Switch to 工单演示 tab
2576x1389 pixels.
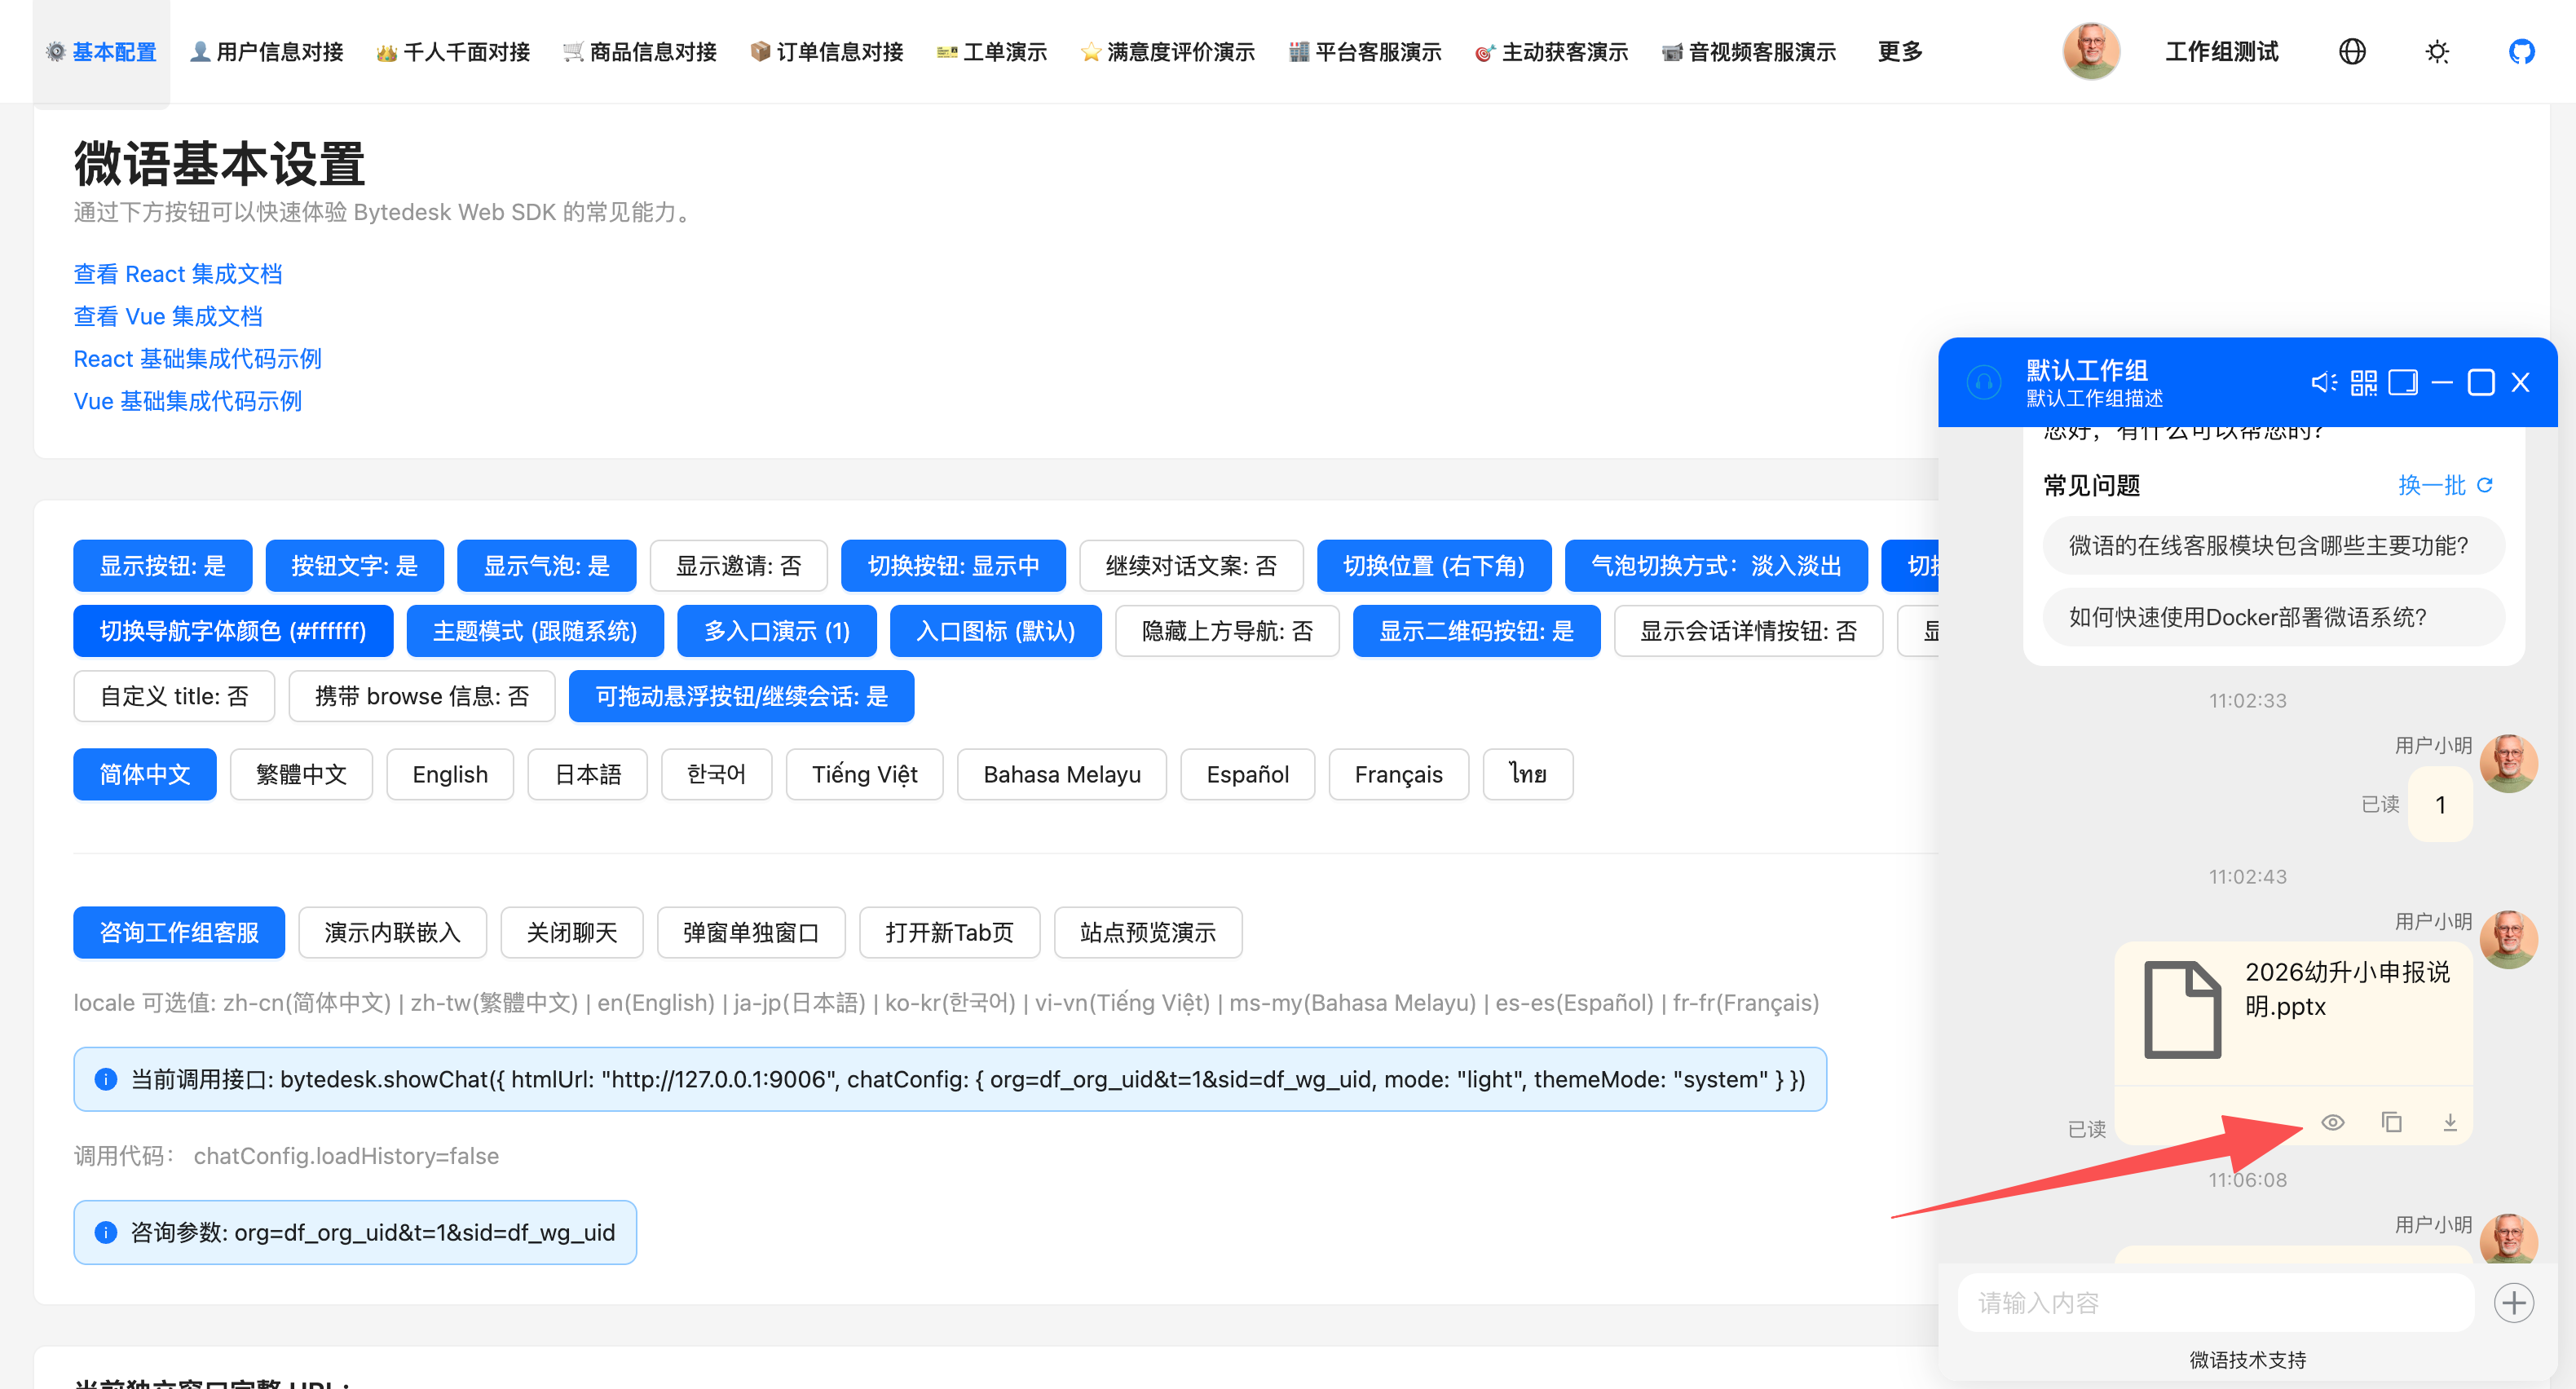click(992, 51)
